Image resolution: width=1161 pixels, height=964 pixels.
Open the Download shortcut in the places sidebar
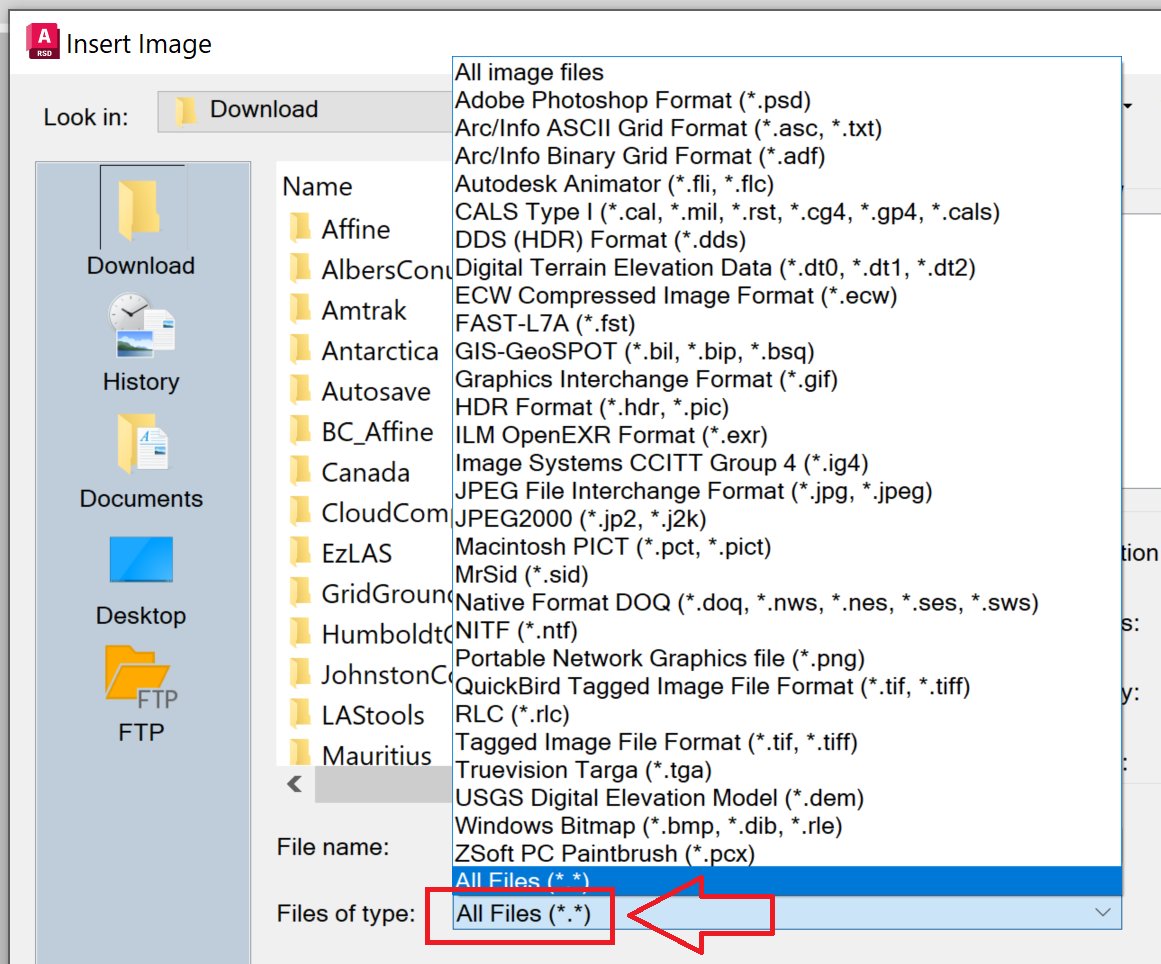click(x=141, y=215)
